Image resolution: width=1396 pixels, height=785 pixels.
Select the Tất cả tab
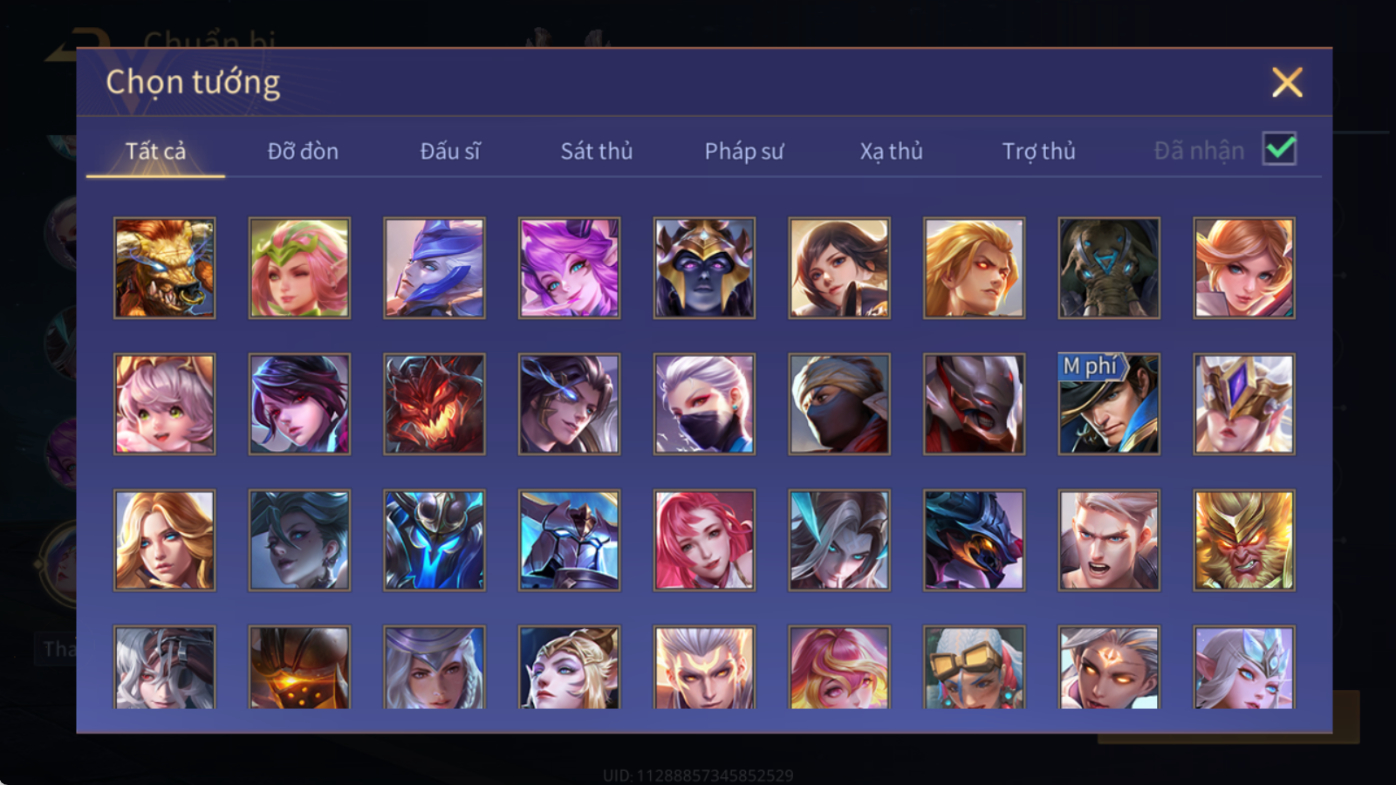[x=156, y=151]
